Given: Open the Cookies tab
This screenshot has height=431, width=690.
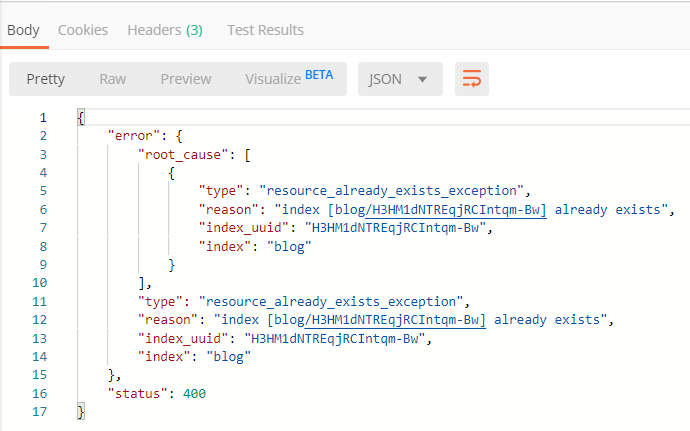Looking at the screenshot, I should pyautogui.click(x=83, y=30).
